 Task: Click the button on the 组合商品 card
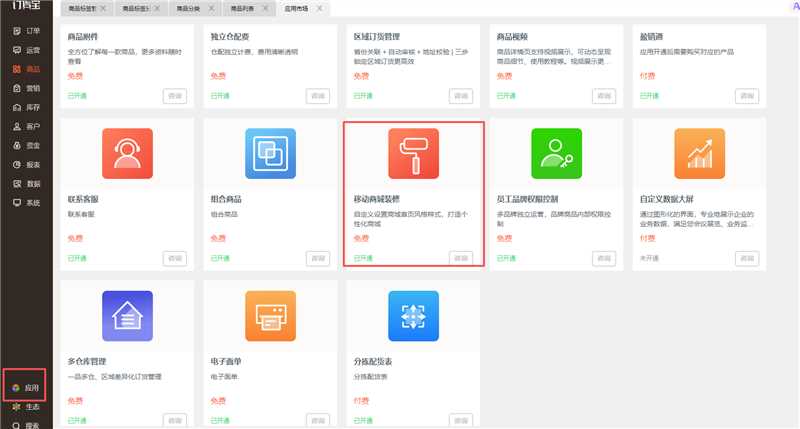318,259
